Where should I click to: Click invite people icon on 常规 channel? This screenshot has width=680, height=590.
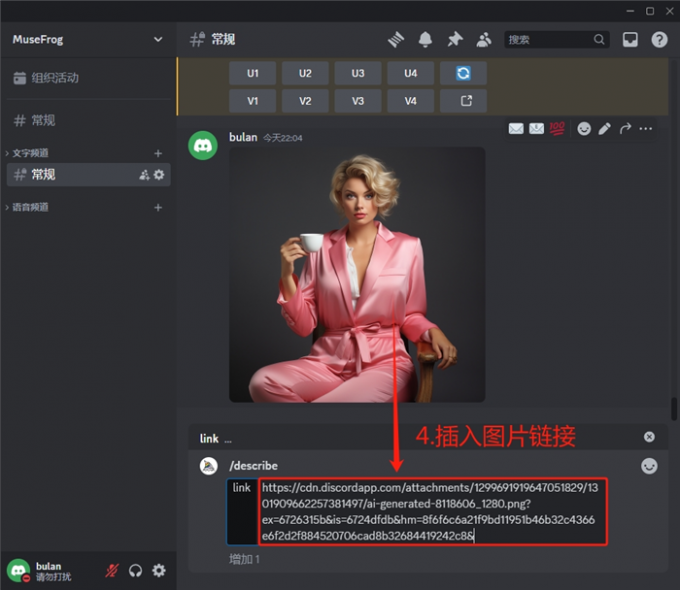tap(144, 175)
